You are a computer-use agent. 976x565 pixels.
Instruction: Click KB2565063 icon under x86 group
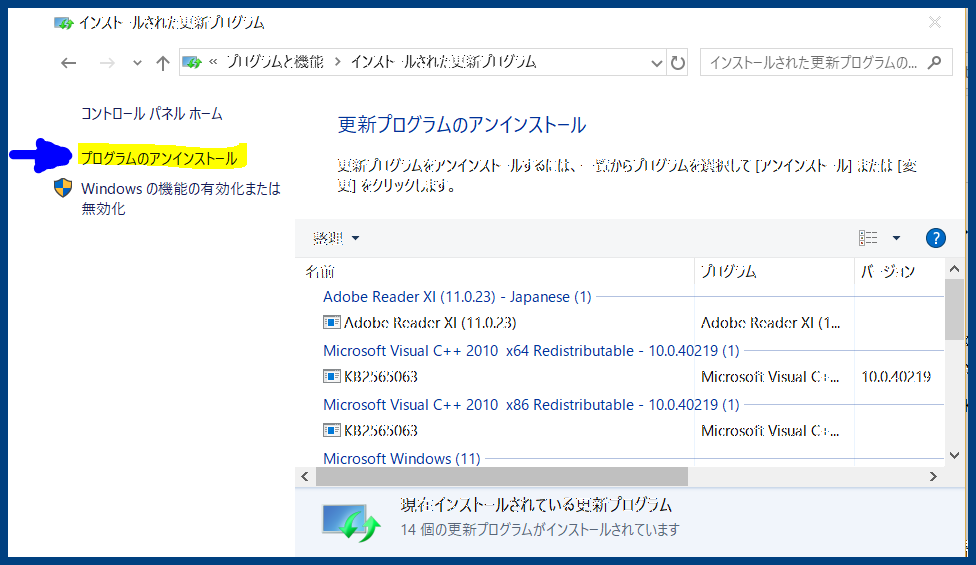(x=331, y=431)
